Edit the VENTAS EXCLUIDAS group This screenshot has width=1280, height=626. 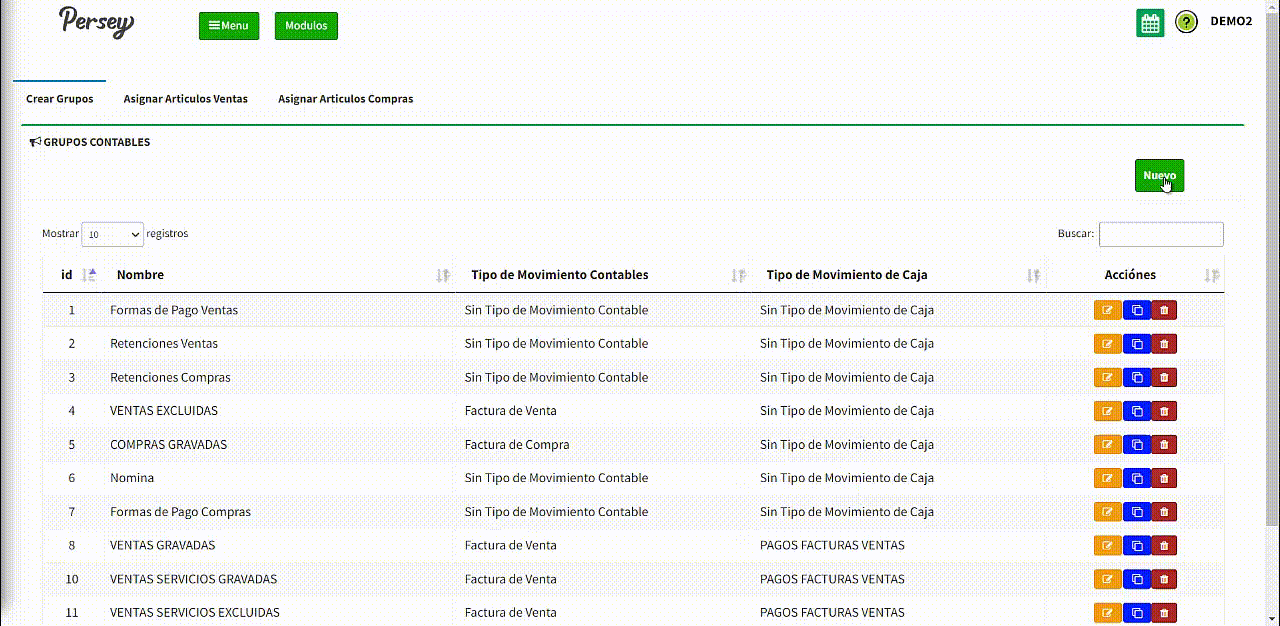coord(1107,411)
